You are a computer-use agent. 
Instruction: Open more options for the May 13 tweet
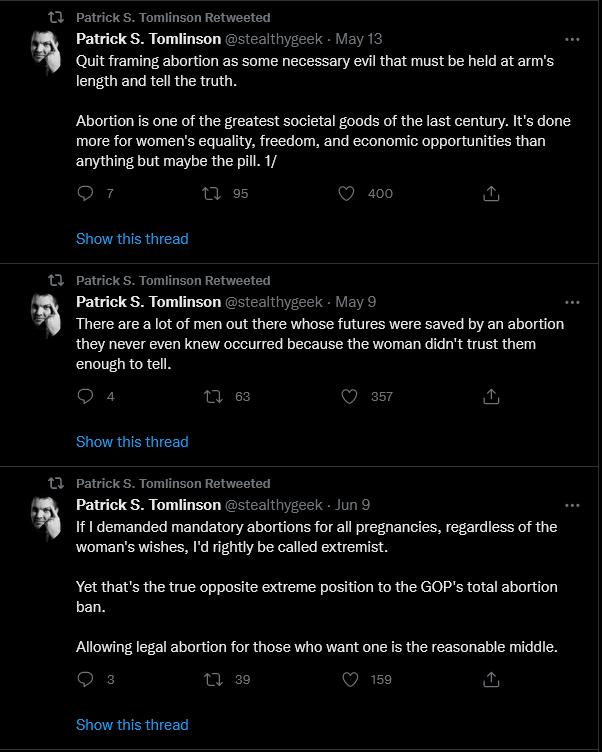(572, 39)
